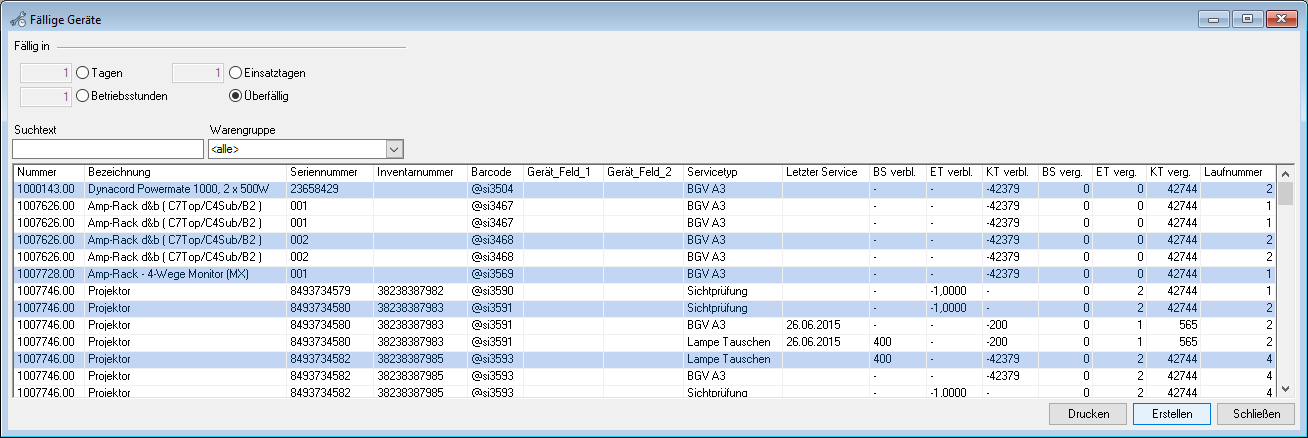This screenshot has width=1308, height=438.
Task: Click the Tagen number input field
Action: point(46,73)
